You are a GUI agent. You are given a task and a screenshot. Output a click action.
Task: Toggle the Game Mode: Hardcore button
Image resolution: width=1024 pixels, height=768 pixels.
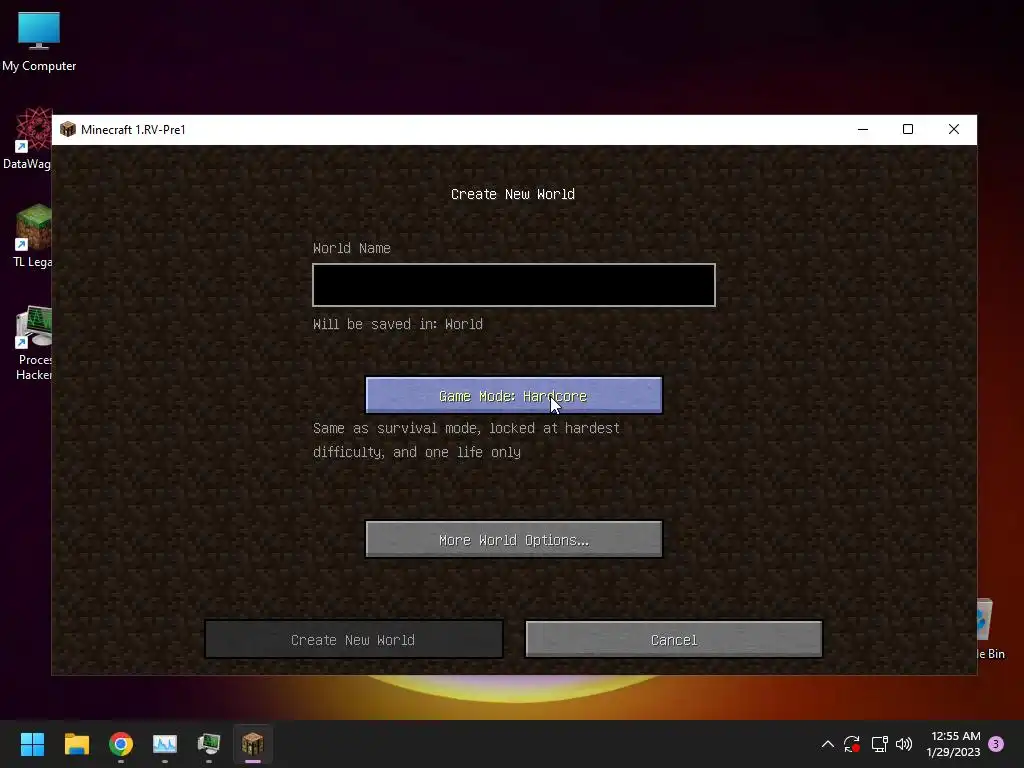click(x=513, y=395)
